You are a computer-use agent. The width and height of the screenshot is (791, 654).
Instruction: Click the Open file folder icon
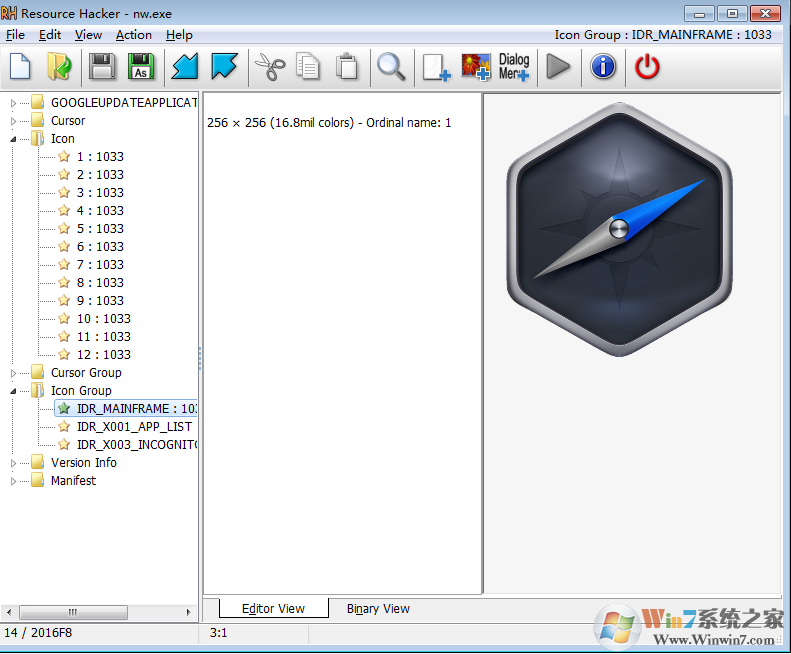tap(60, 67)
